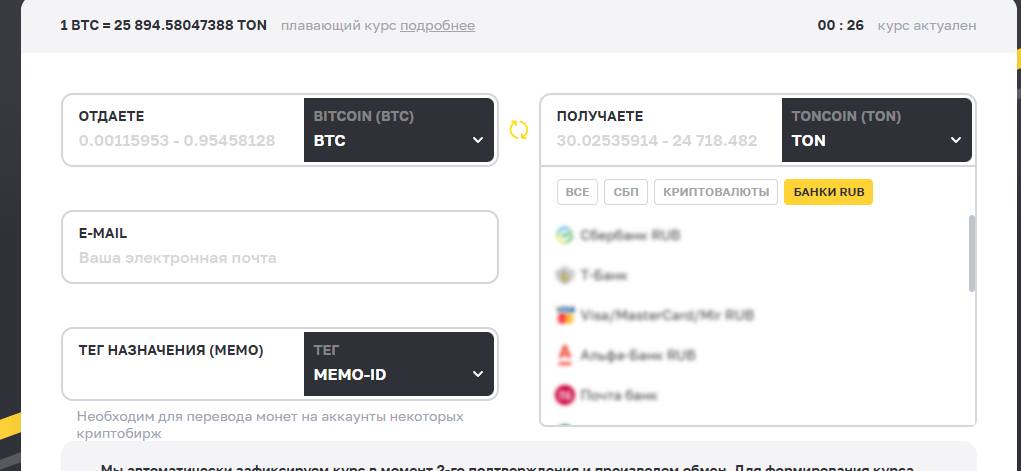
Task: Choose Visa/MasterCard/Mir RUB option
Action: (755, 315)
